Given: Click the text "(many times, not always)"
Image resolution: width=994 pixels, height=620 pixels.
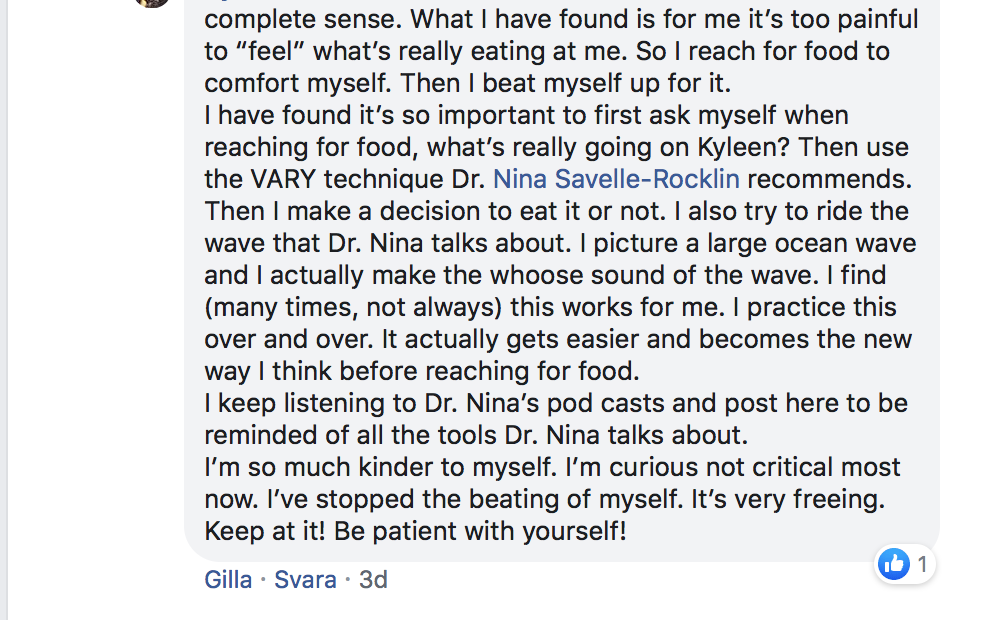Looking at the screenshot, I should [x=353, y=307].
